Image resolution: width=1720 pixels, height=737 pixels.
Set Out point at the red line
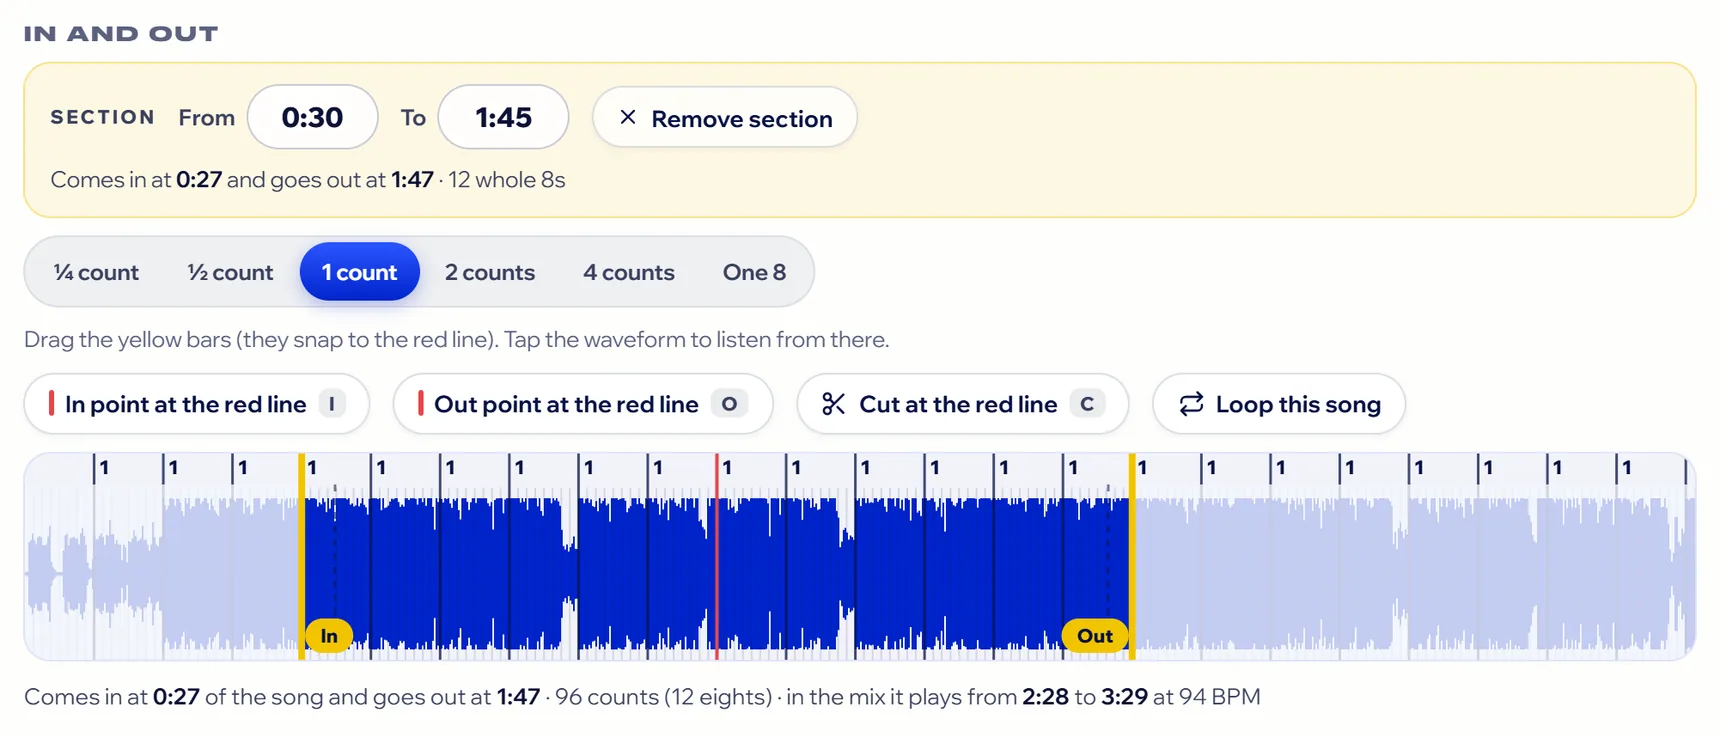click(x=583, y=404)
